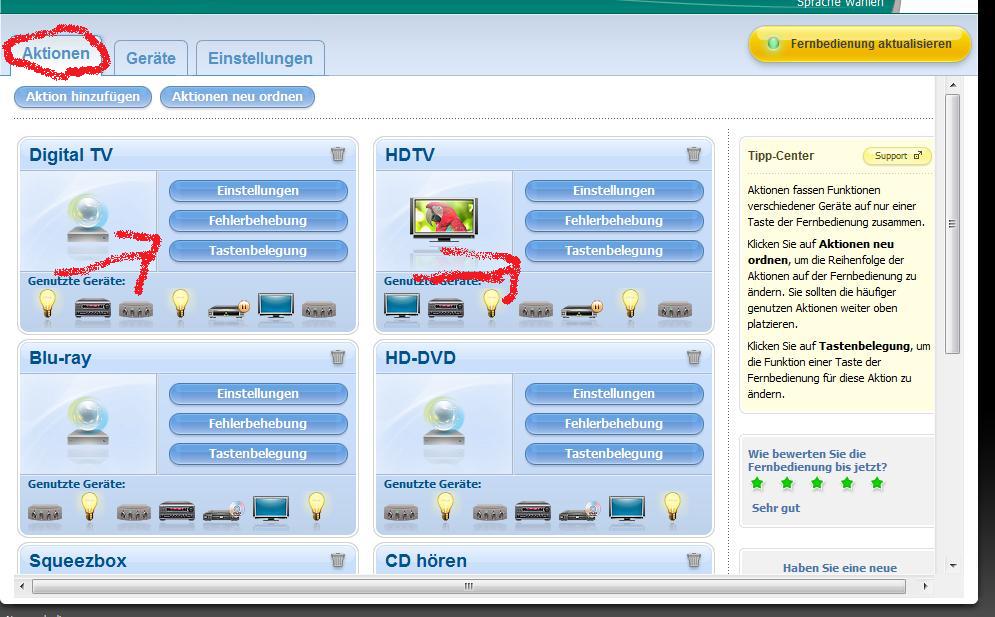Click trash icon next to CD hören
The width and height of the screenshot is (995, 617).
(x=694, y=560)
